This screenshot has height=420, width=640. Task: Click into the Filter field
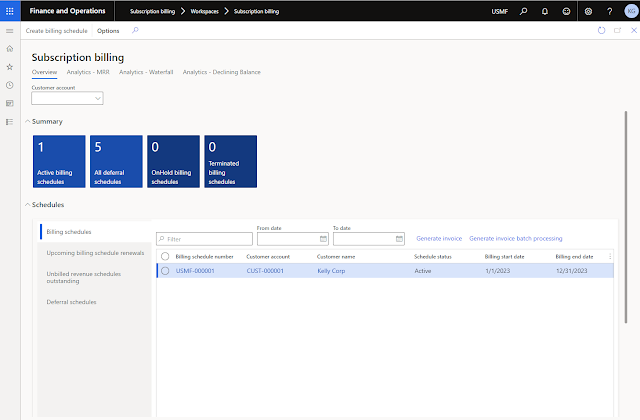tap(204, 239)
